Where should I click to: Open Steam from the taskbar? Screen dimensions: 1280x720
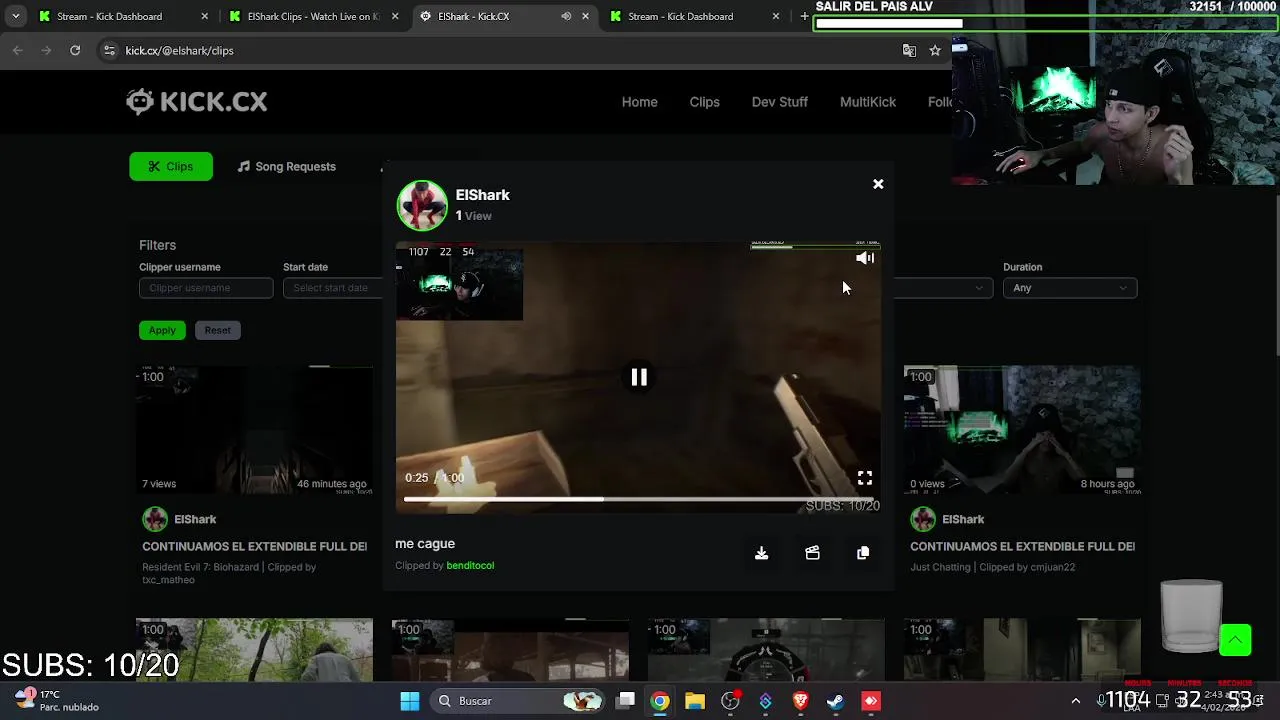click(835, 701)
